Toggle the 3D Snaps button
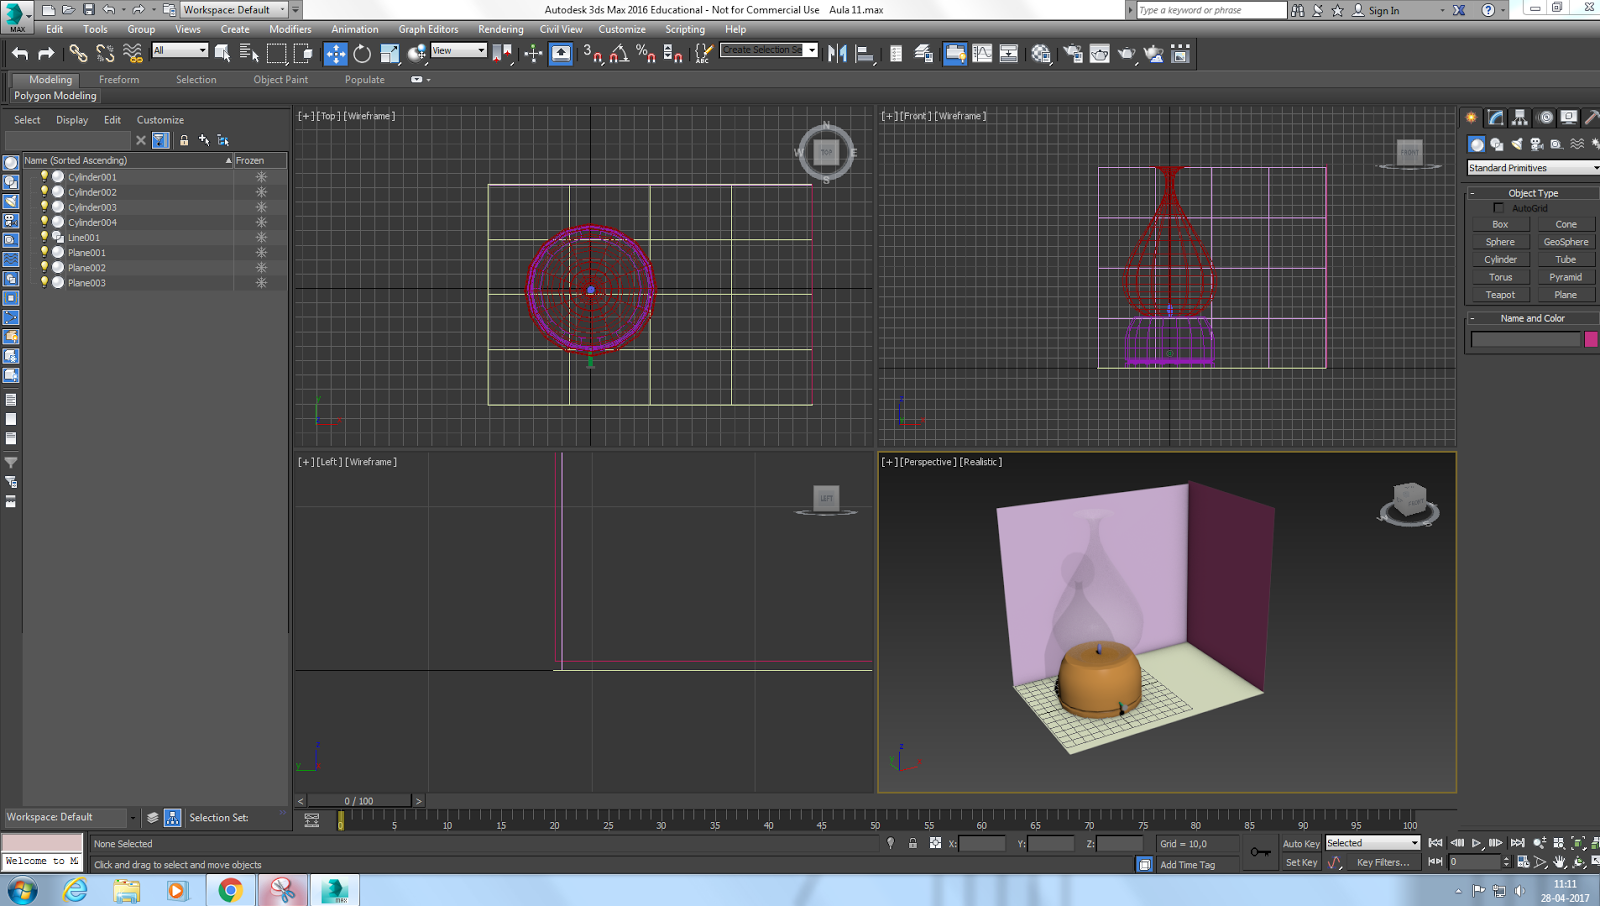1600x906 pixels. pyautogui.click(x=592, y=54)
